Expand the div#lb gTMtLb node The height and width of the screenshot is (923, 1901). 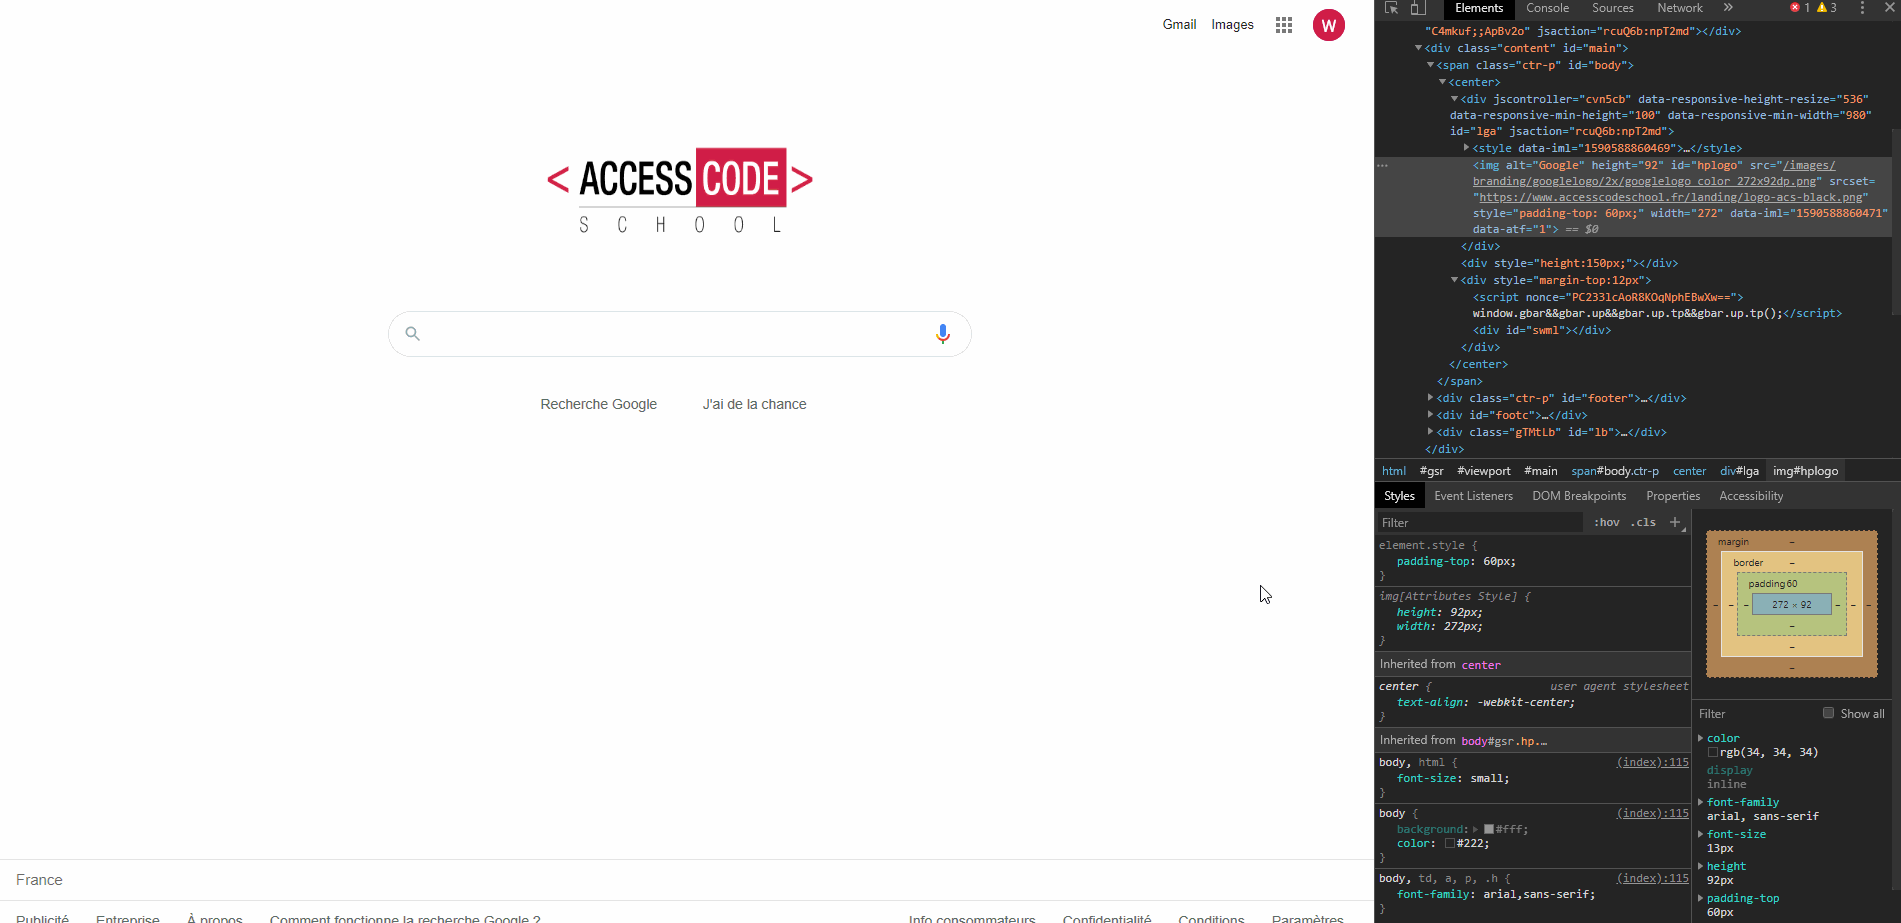click(x=1431, y=432)
